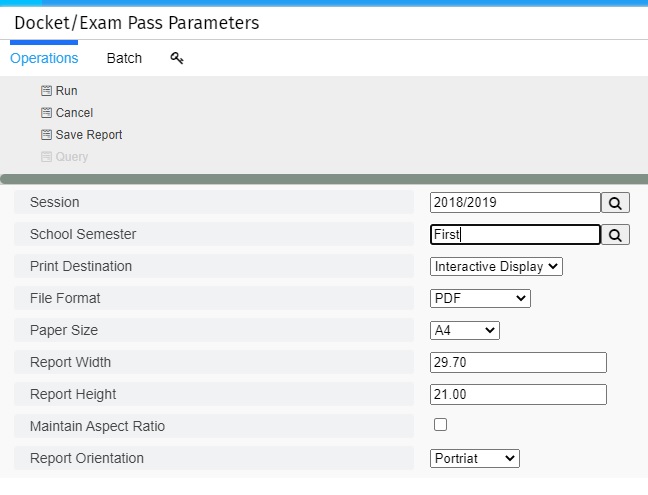Select the Cancel operation
The image size is (648, 495).
tap(74, 112)
